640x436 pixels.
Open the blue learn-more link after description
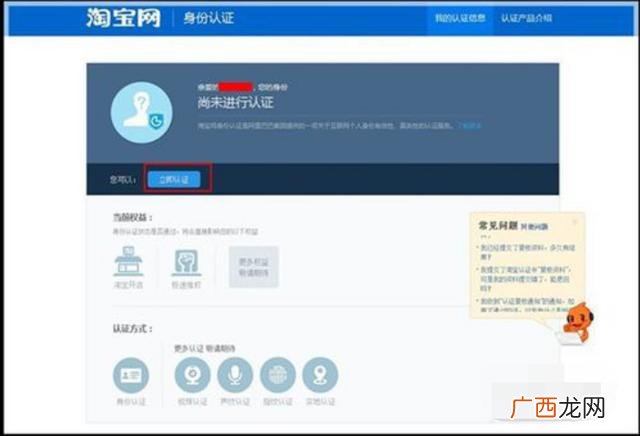click(469, 125)
